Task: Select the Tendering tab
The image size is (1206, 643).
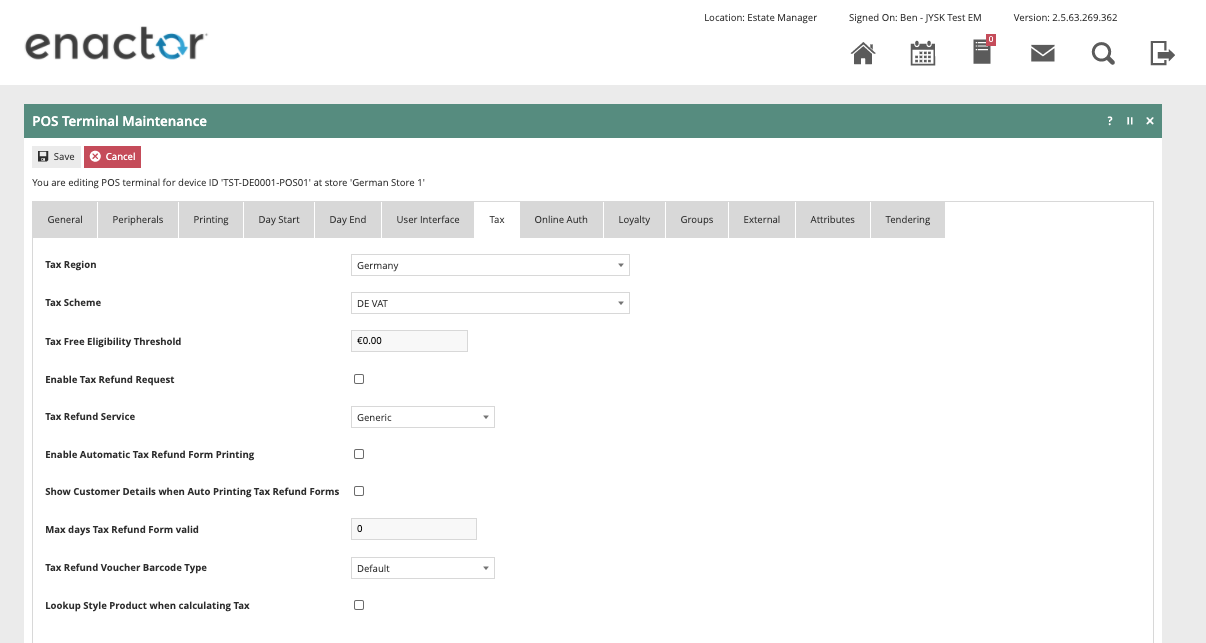Action: (x=907, y=220)
